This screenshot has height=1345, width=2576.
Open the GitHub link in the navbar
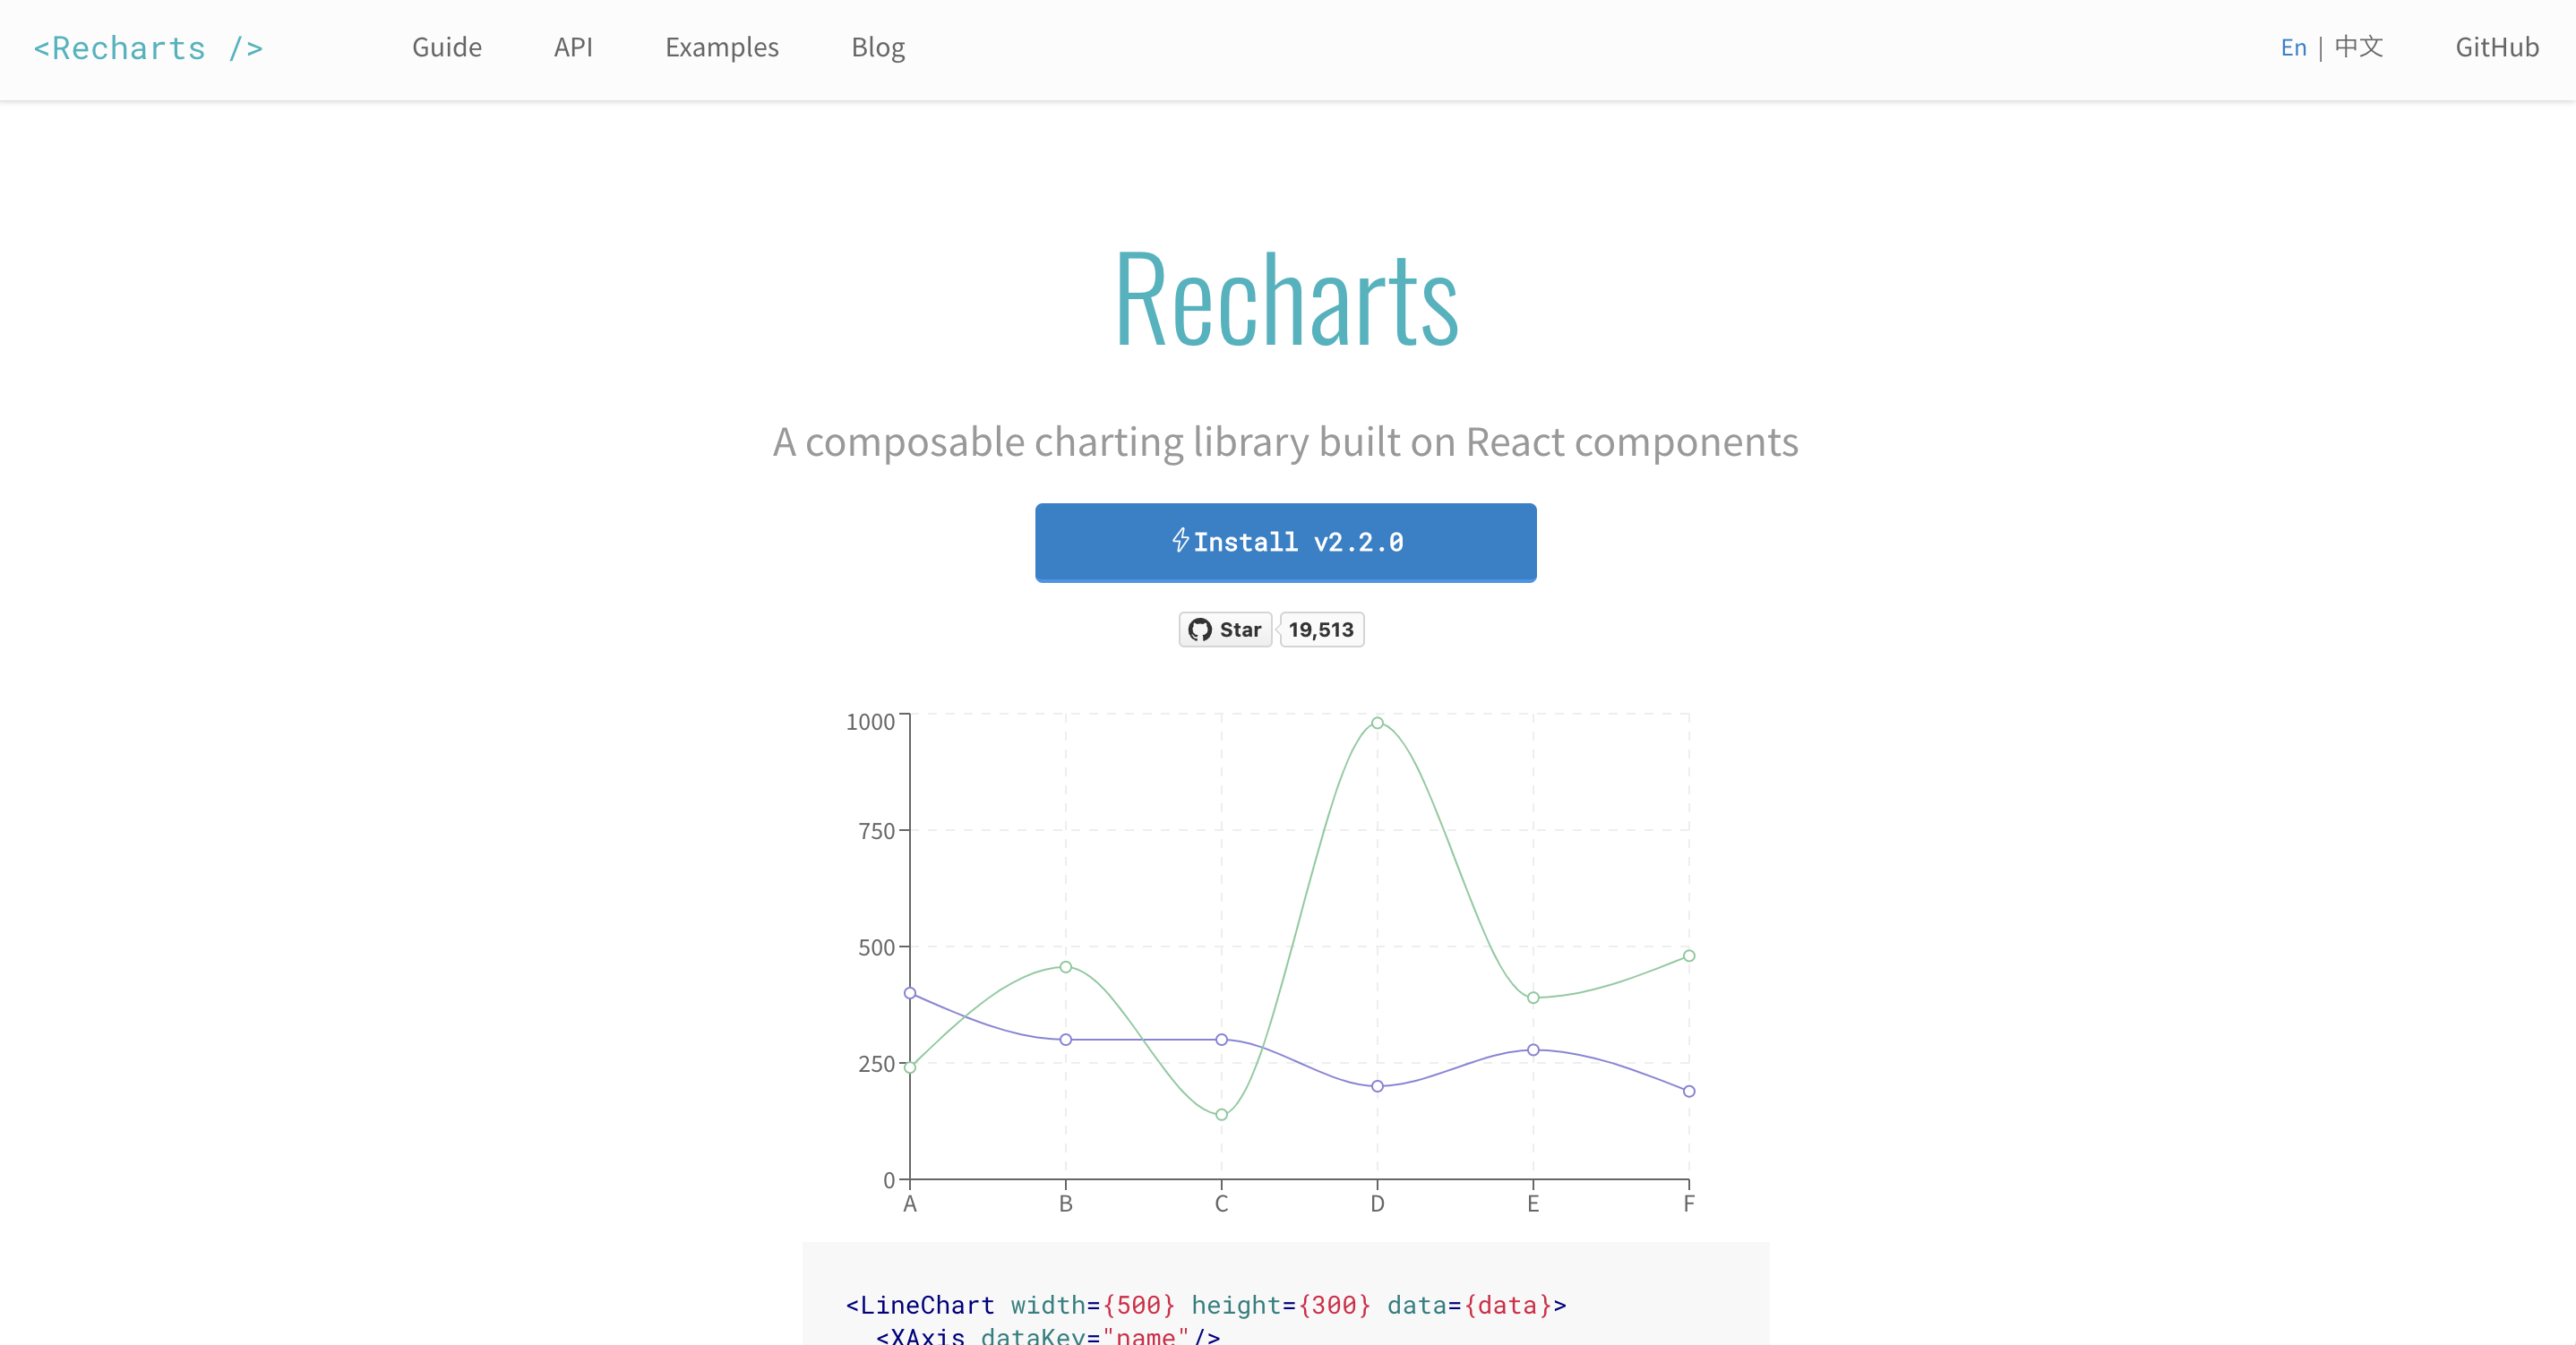[2497, 47]
